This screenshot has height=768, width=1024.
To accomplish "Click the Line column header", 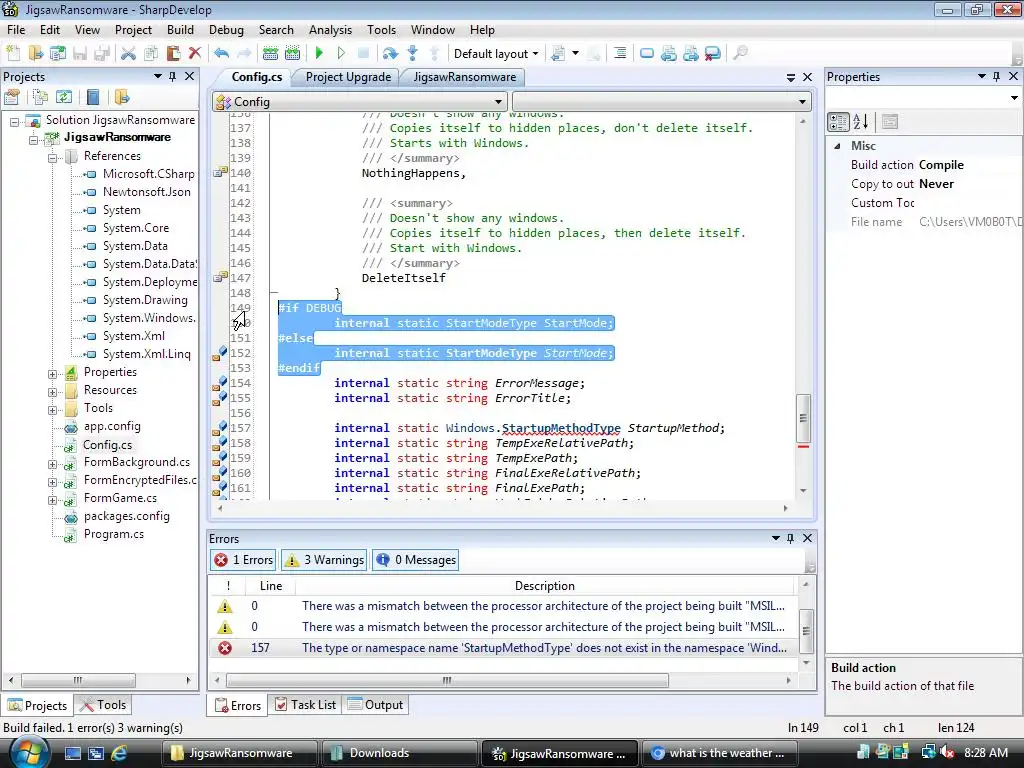I will point(270,586).
